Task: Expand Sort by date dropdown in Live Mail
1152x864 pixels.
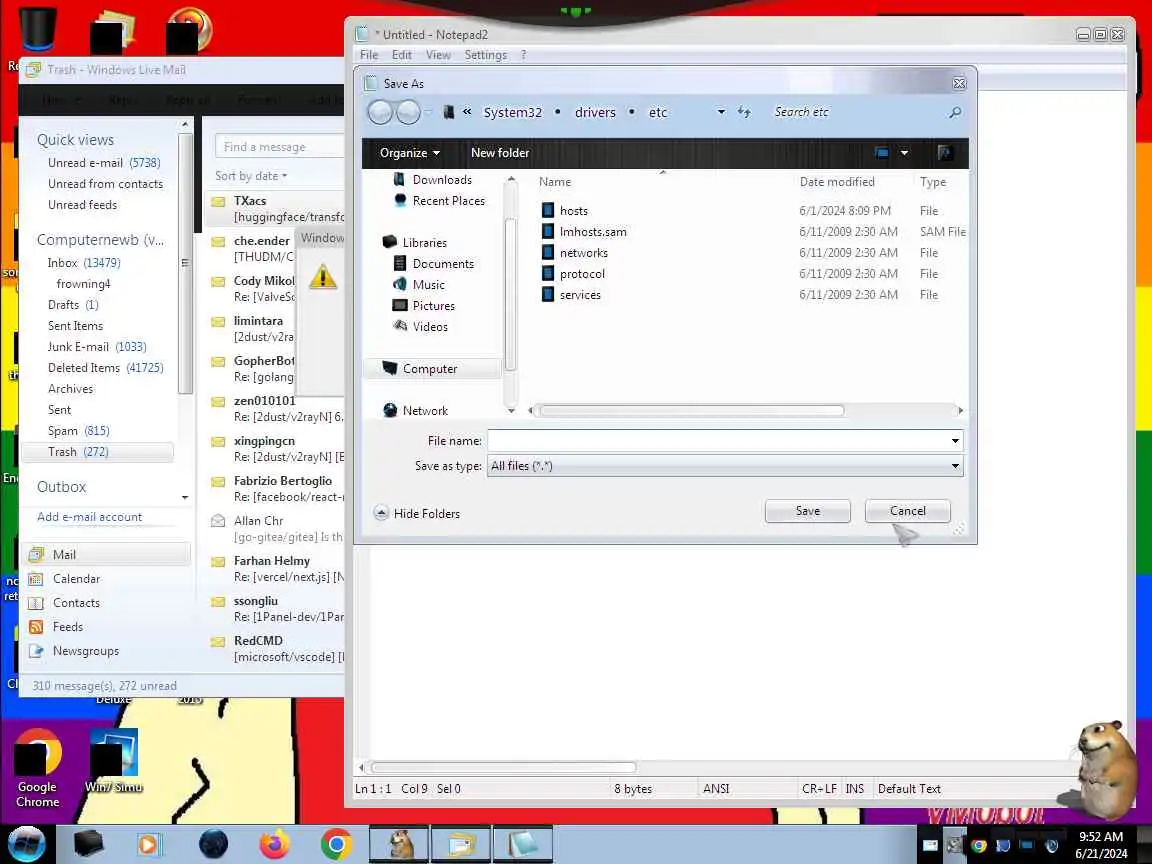Action: (x=251, y=176)
